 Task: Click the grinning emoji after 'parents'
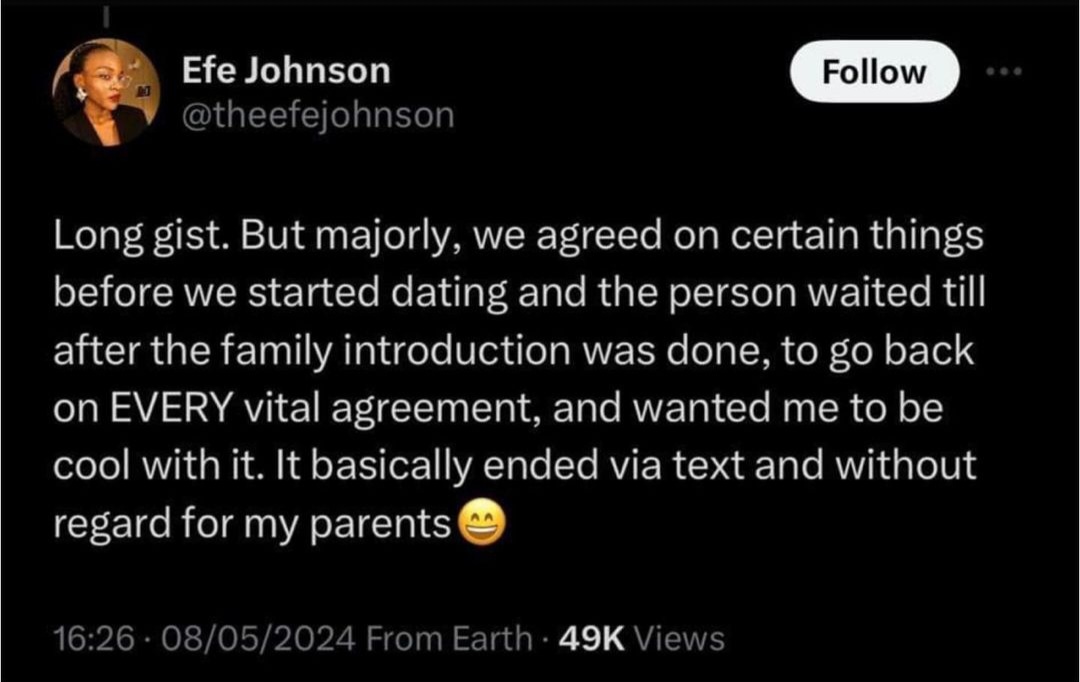pos(481,523)
